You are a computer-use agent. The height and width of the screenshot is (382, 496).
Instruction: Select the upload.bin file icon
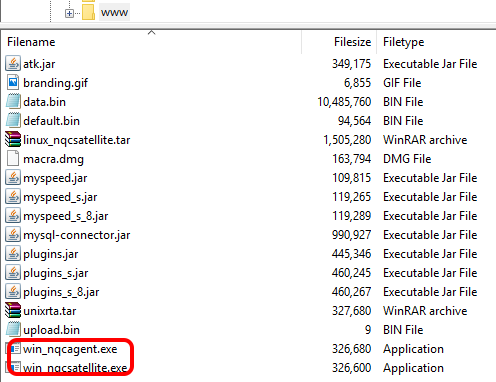pos(13,329)
